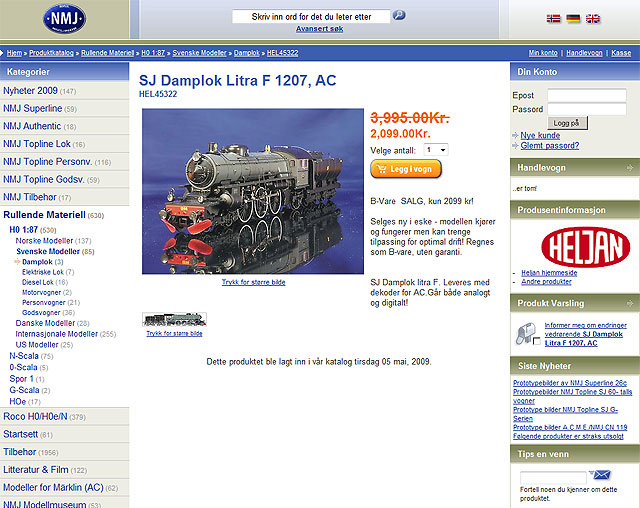The height and width of the screenshot is (508, 640).
Task: Click Trykk for større bilde under small thumbnail
Action: (x=174, y=333)
